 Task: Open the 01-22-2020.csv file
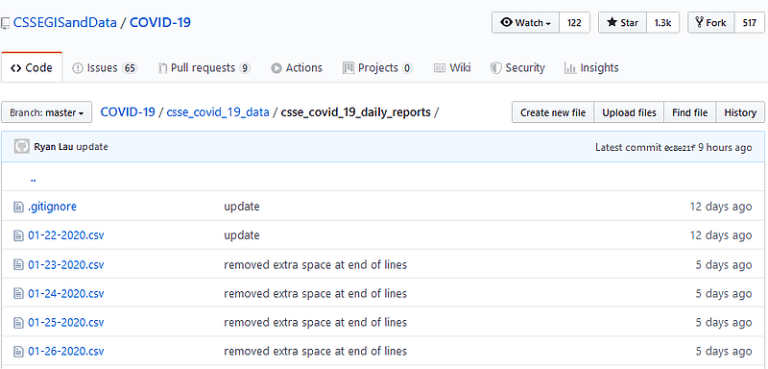coord(66,236)
